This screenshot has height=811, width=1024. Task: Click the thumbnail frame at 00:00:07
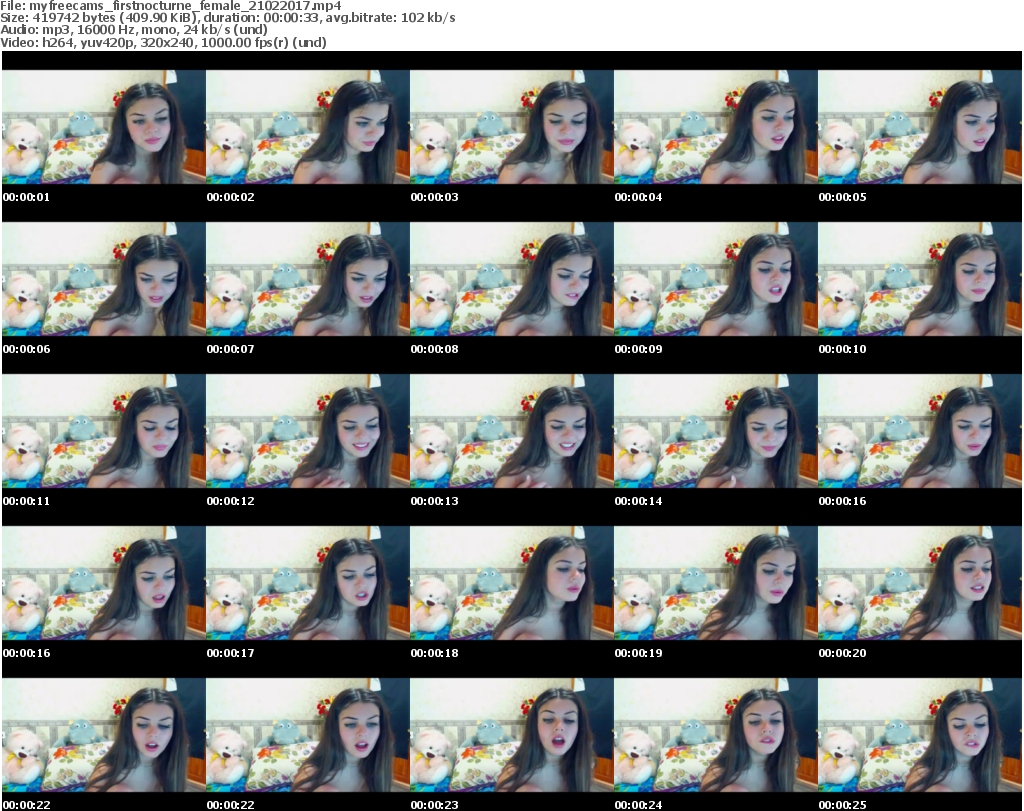click(308, 279)
